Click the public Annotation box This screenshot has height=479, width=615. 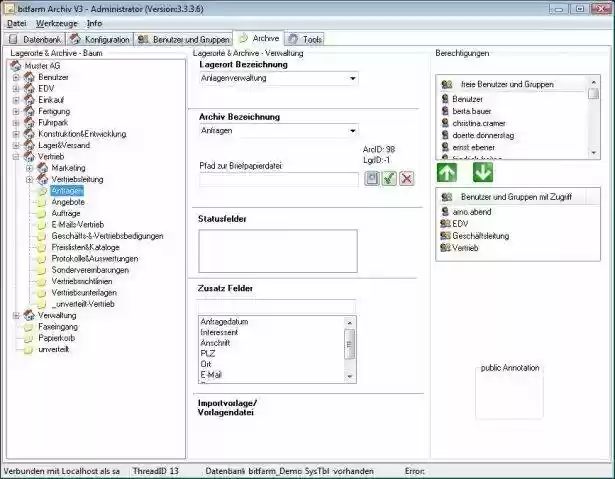[509, 393]
